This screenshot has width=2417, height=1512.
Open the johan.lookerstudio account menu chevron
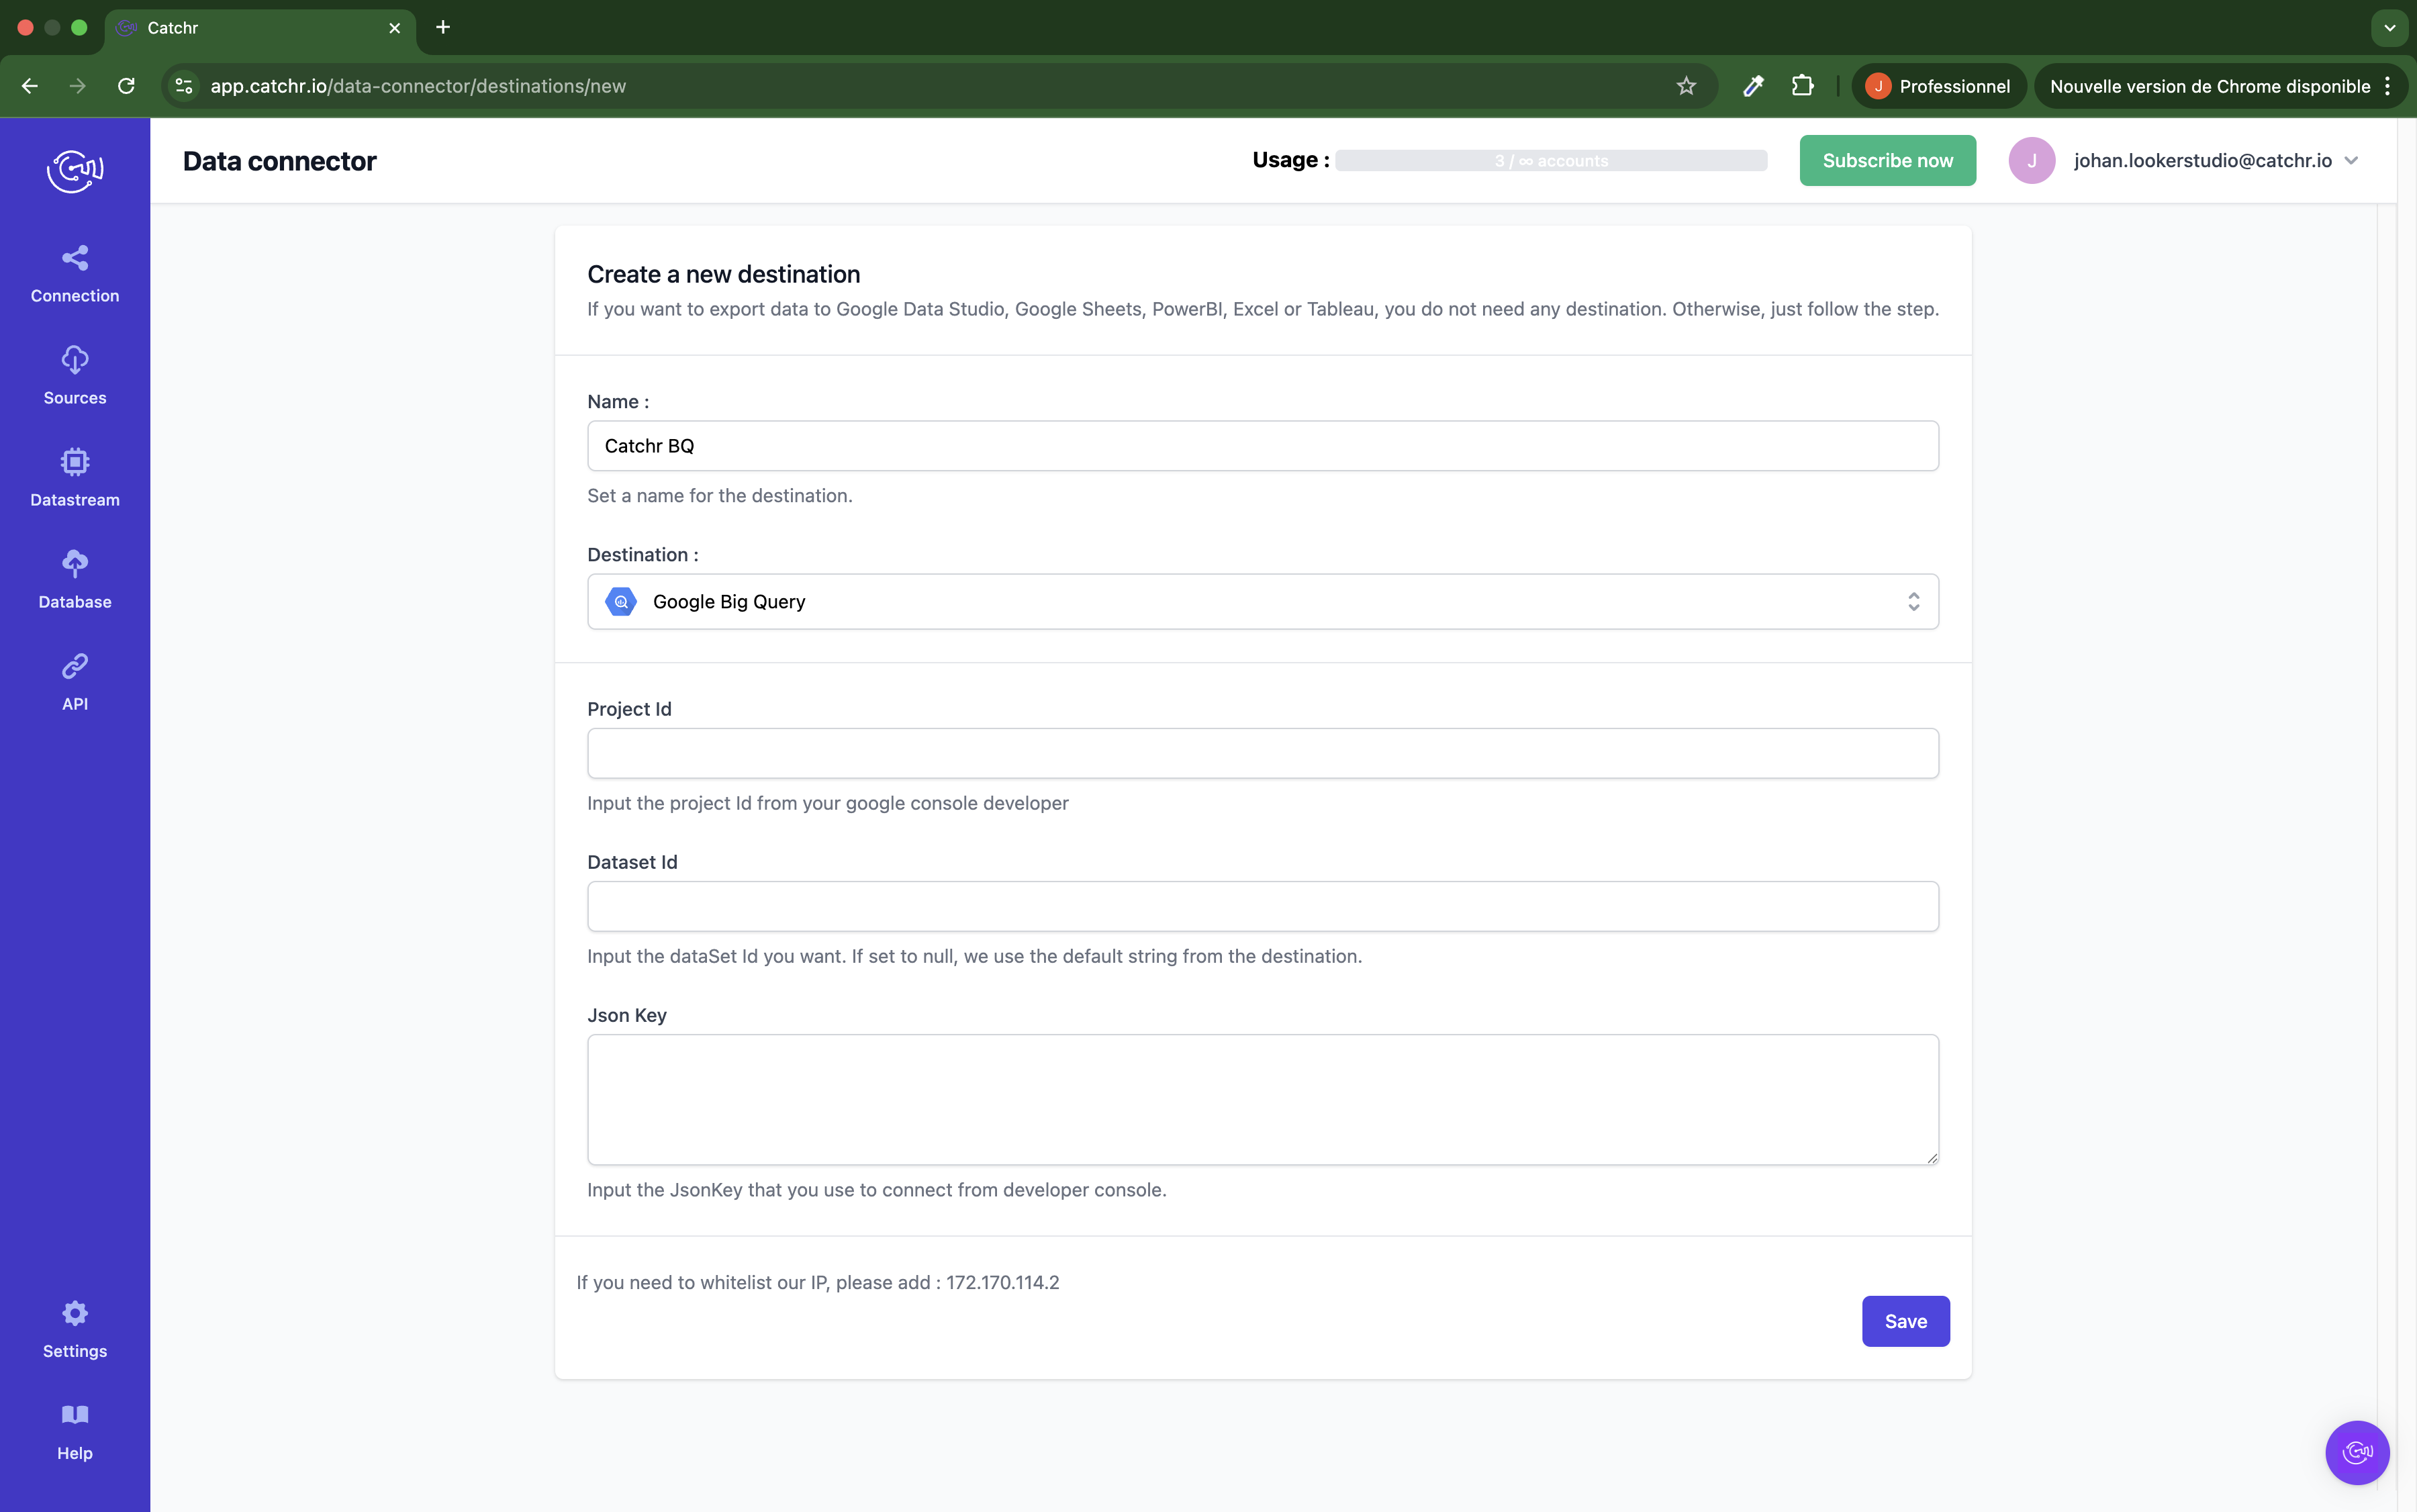2351,161
